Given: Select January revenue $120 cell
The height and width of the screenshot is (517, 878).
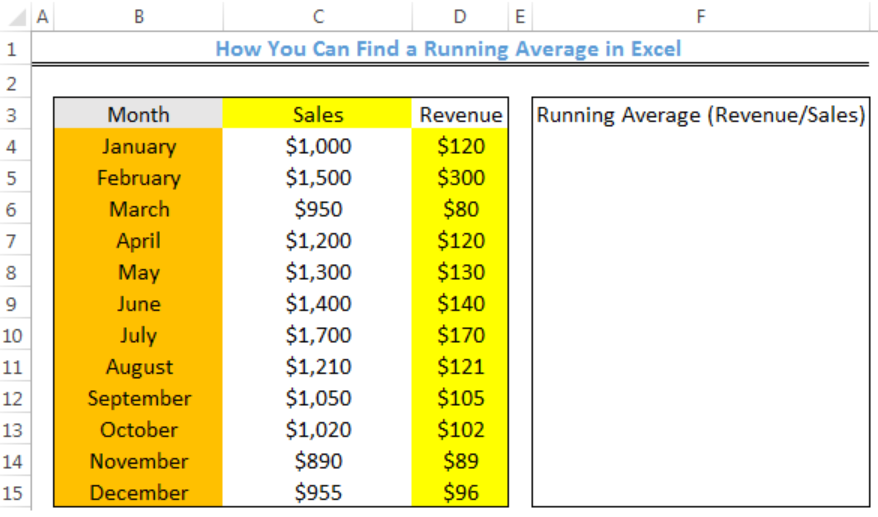Looking at the screenshot, I should coord(460,146).
